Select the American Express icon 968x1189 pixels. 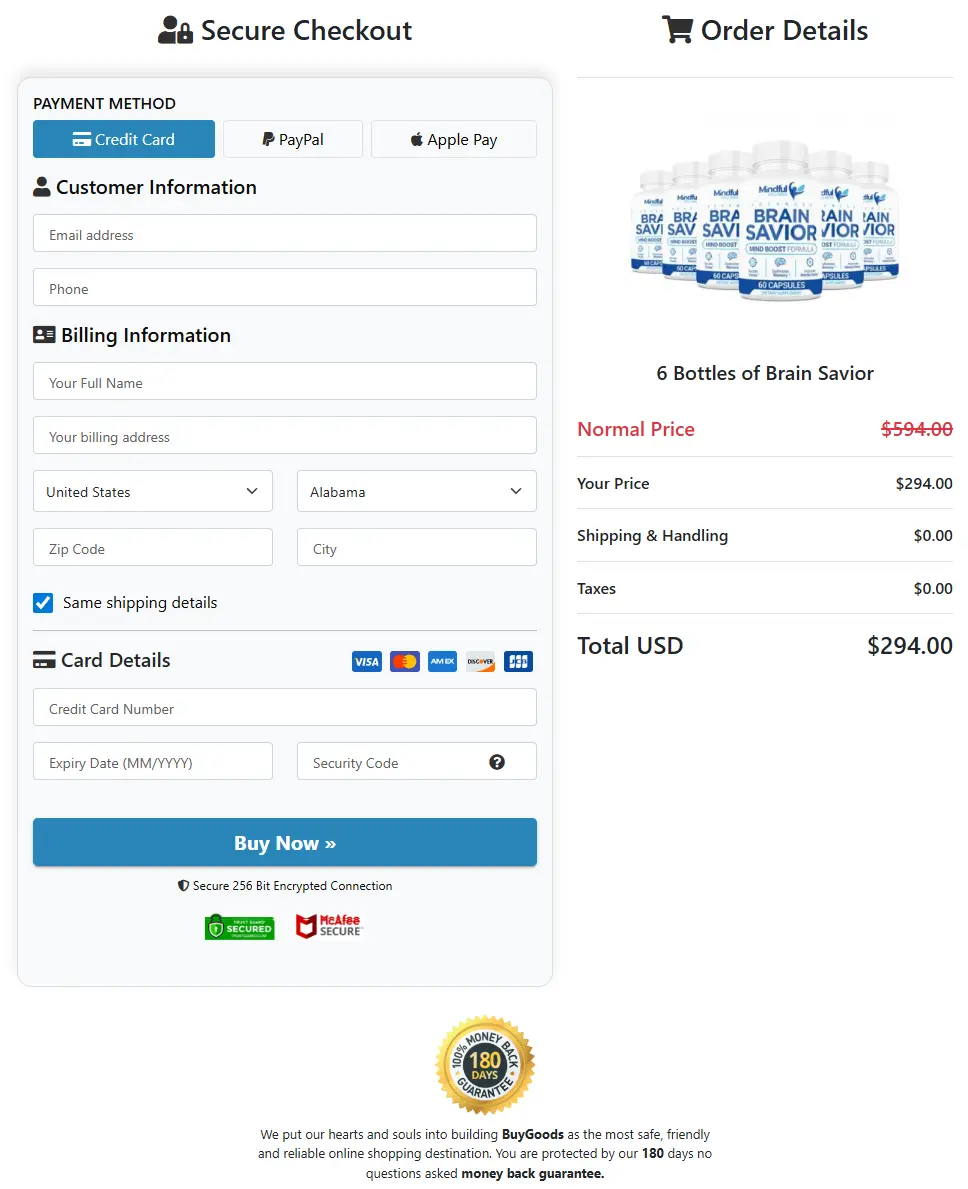(442, 661)
